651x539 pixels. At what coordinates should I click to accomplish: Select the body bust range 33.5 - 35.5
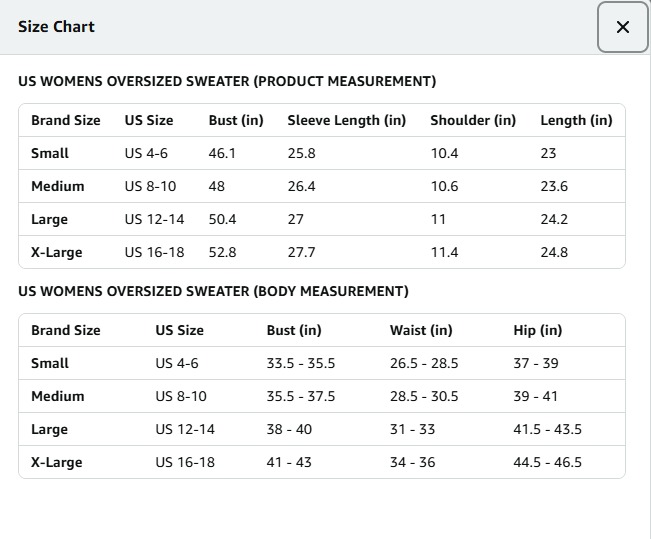point(300,363)
